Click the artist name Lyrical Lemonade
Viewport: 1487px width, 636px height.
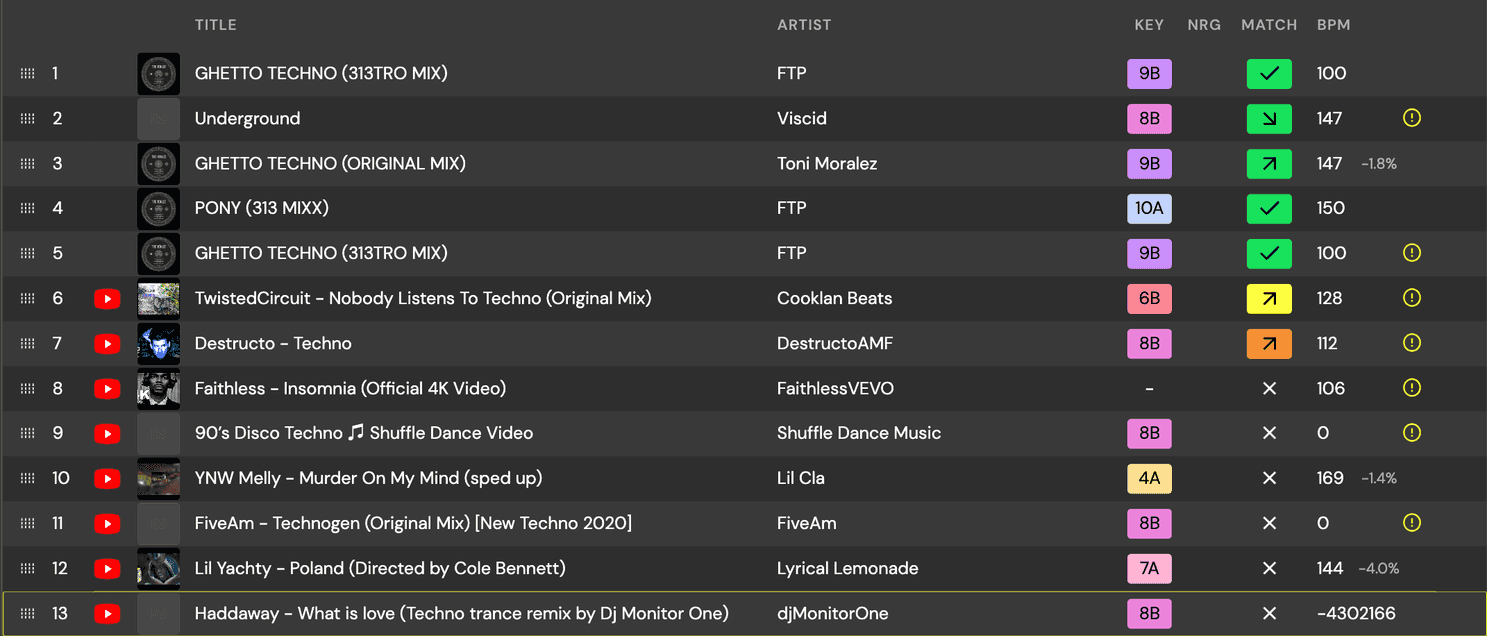(847, 568)
